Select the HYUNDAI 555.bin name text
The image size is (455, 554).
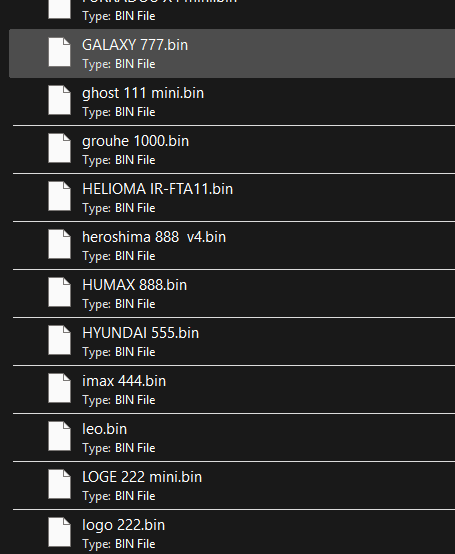pos(141,333)
